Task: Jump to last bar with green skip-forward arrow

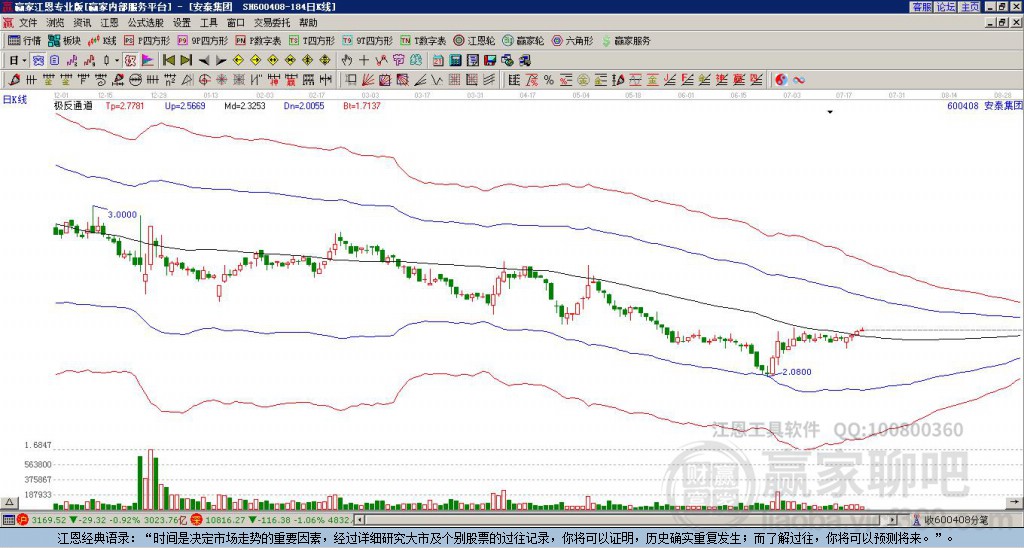Action: [x=186, y=61]
